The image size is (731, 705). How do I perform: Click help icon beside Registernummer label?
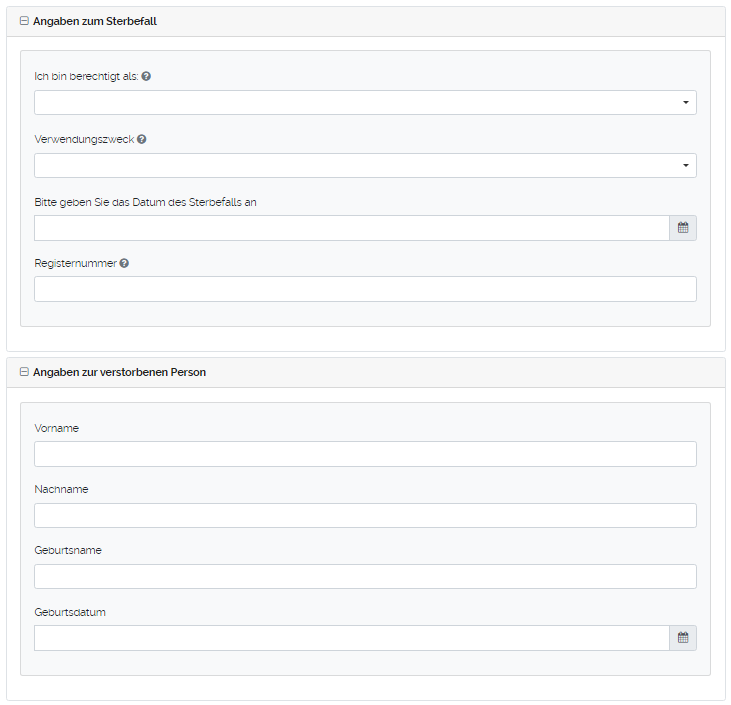[x=124, y=264]
